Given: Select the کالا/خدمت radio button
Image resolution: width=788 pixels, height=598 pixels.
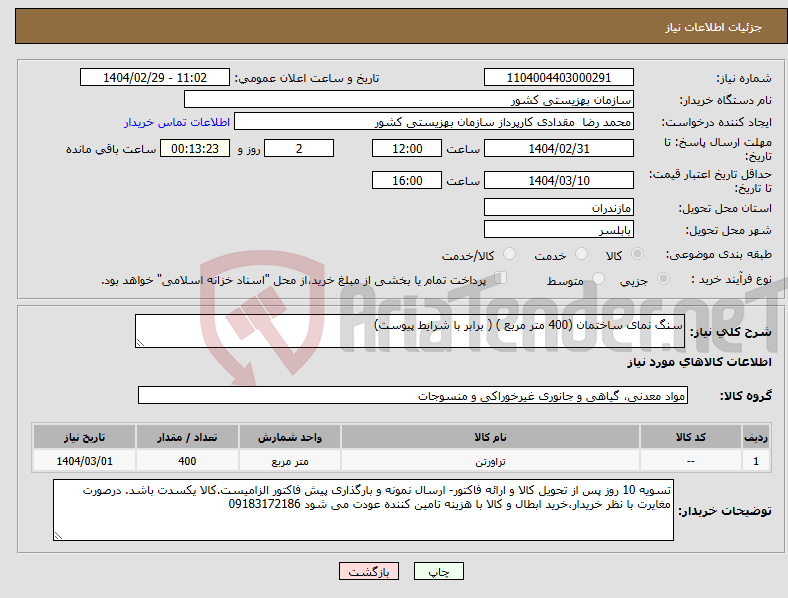Looking at the screenshot, I should click(510, 254).
